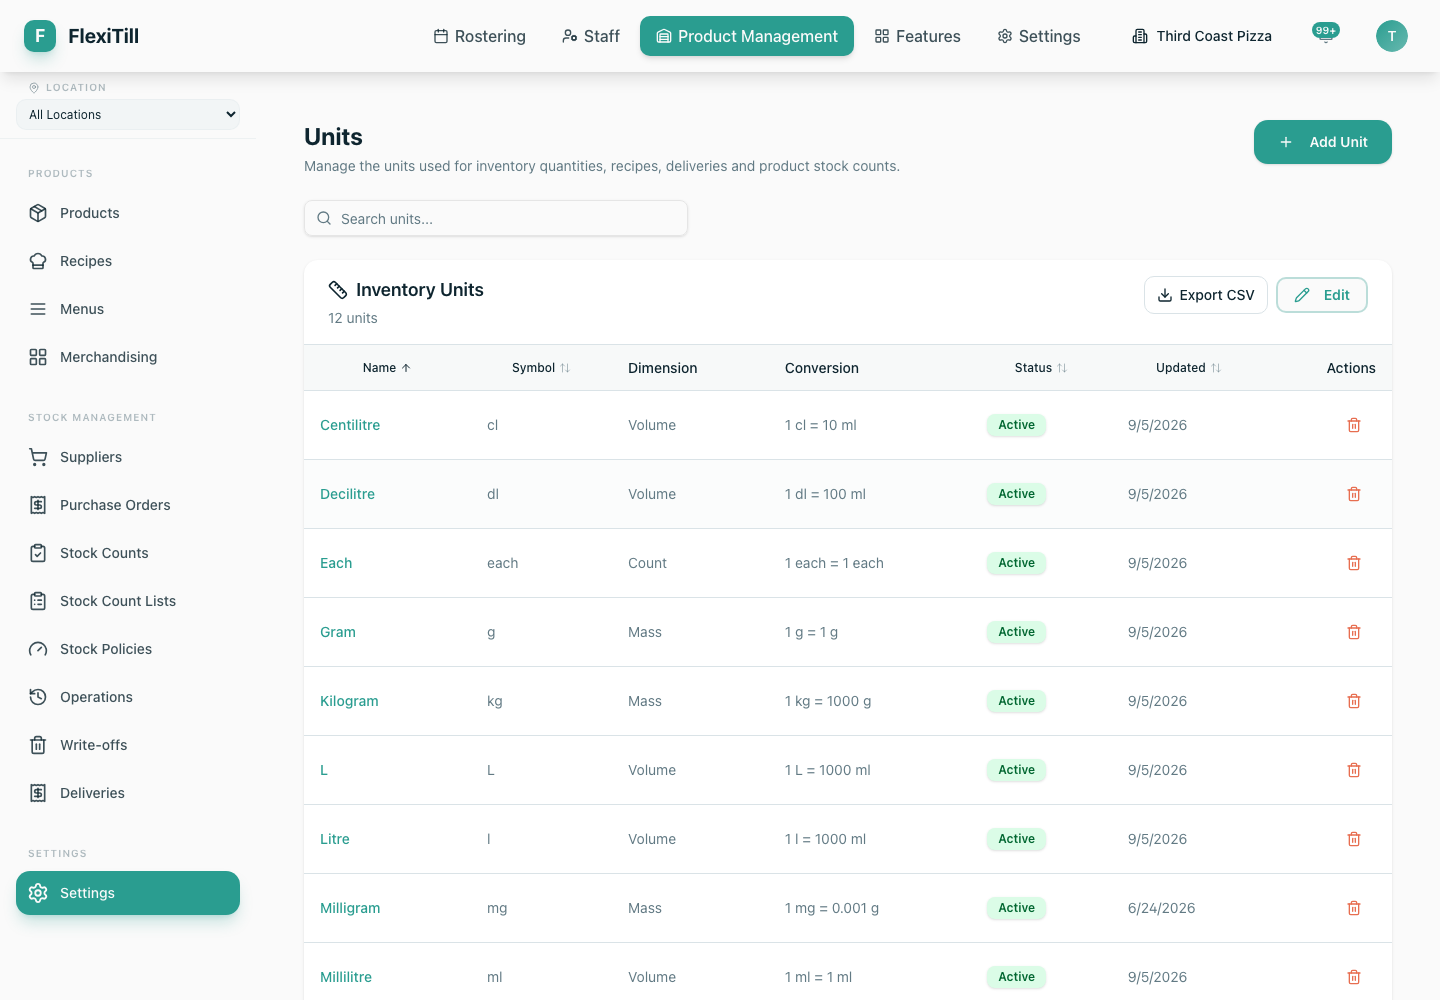Go to Merchandising in sidebar
The width and height of the screenshot is (1440, 1000).
pyautogui.click(x=128, y=357)
